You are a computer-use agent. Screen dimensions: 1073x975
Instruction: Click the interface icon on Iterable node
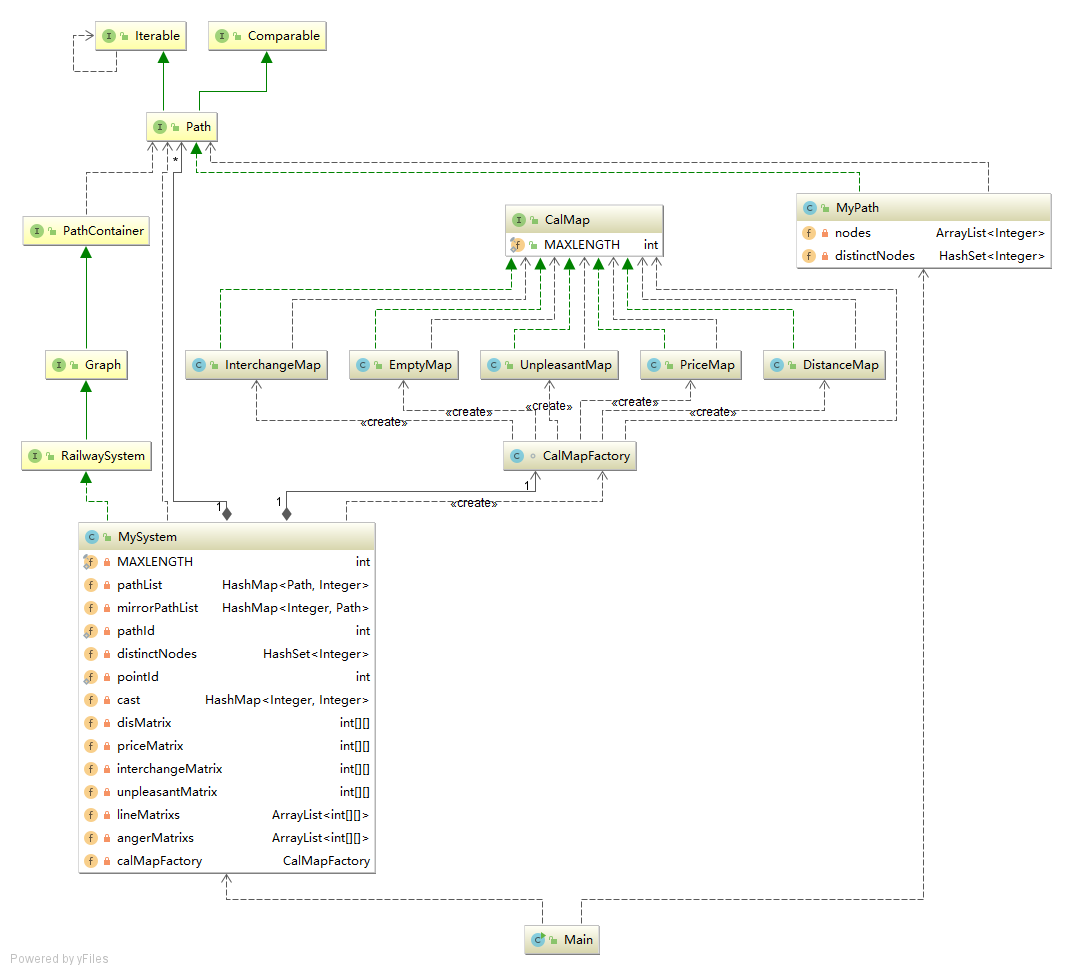109,36
